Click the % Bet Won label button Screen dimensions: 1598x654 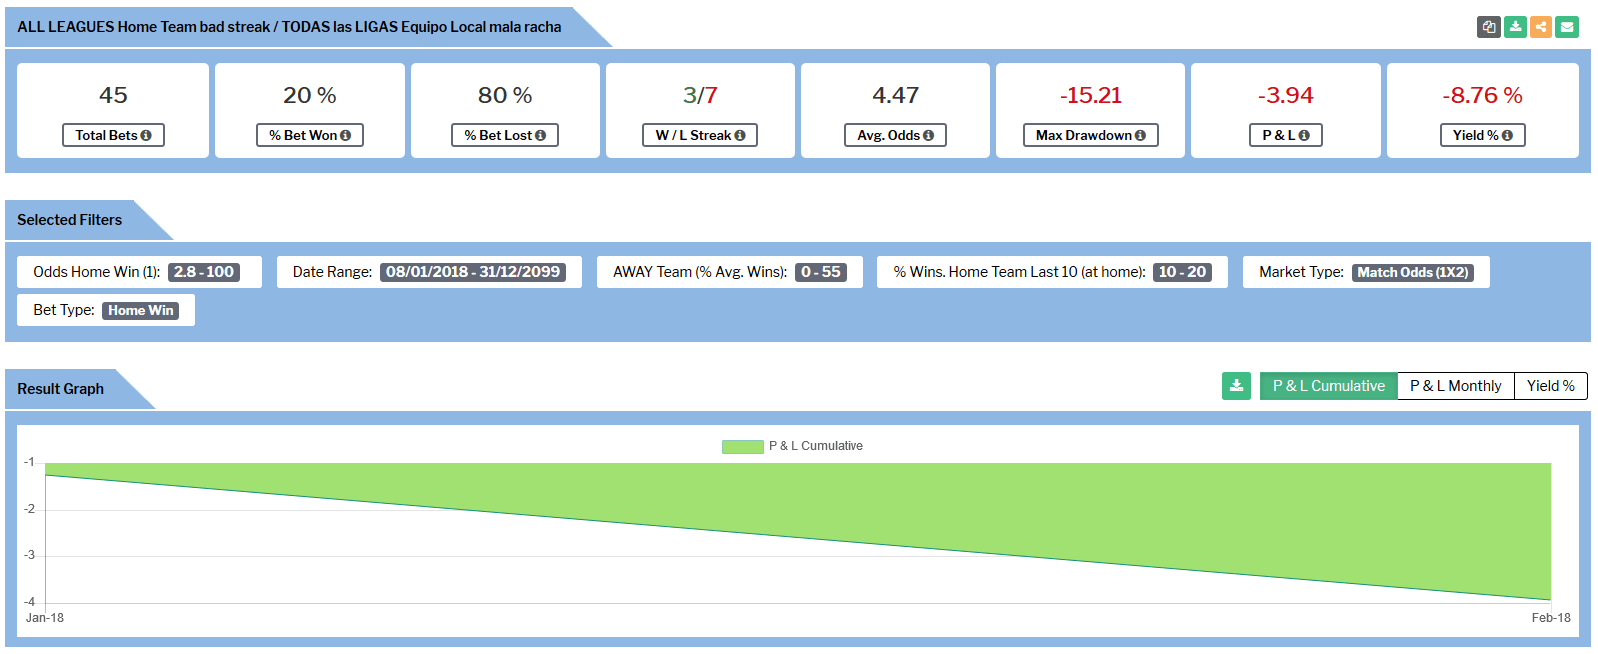tap(309, 135)
